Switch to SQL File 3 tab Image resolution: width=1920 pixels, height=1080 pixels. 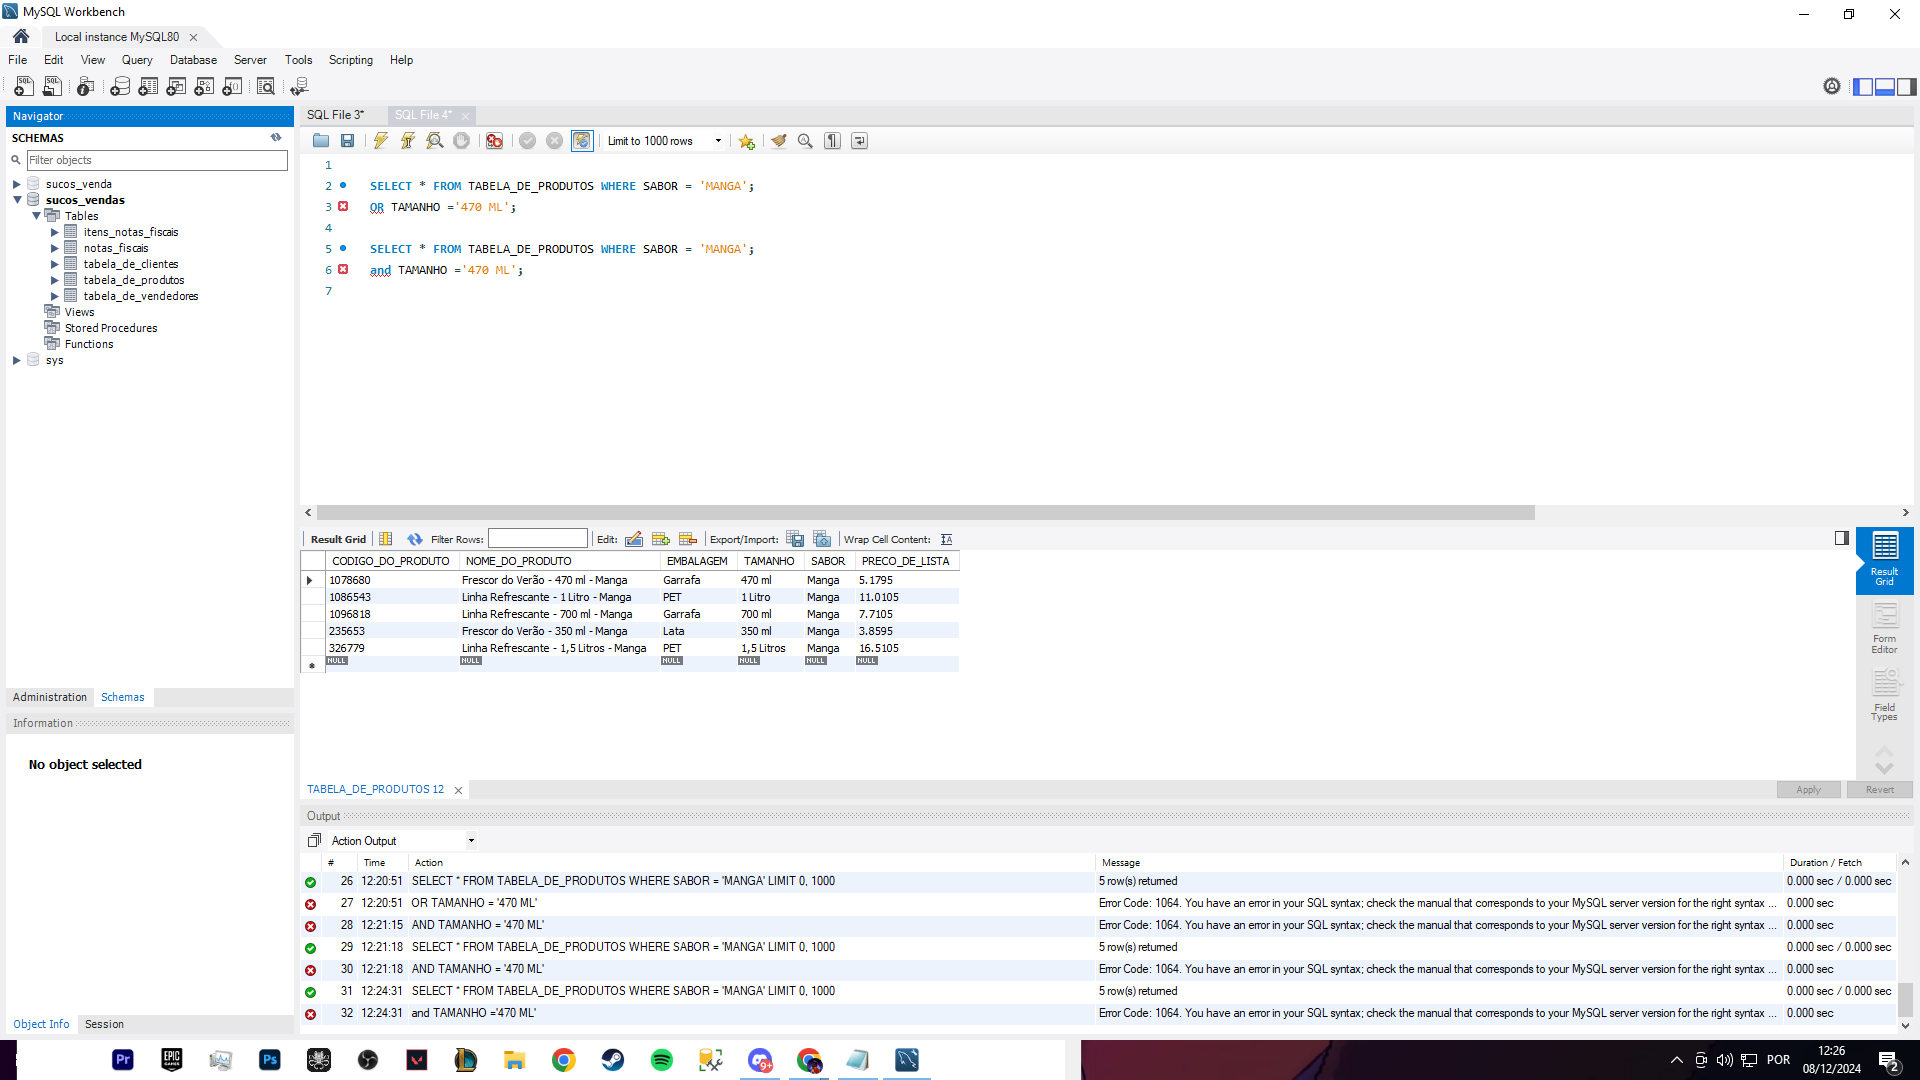[336, 115]
